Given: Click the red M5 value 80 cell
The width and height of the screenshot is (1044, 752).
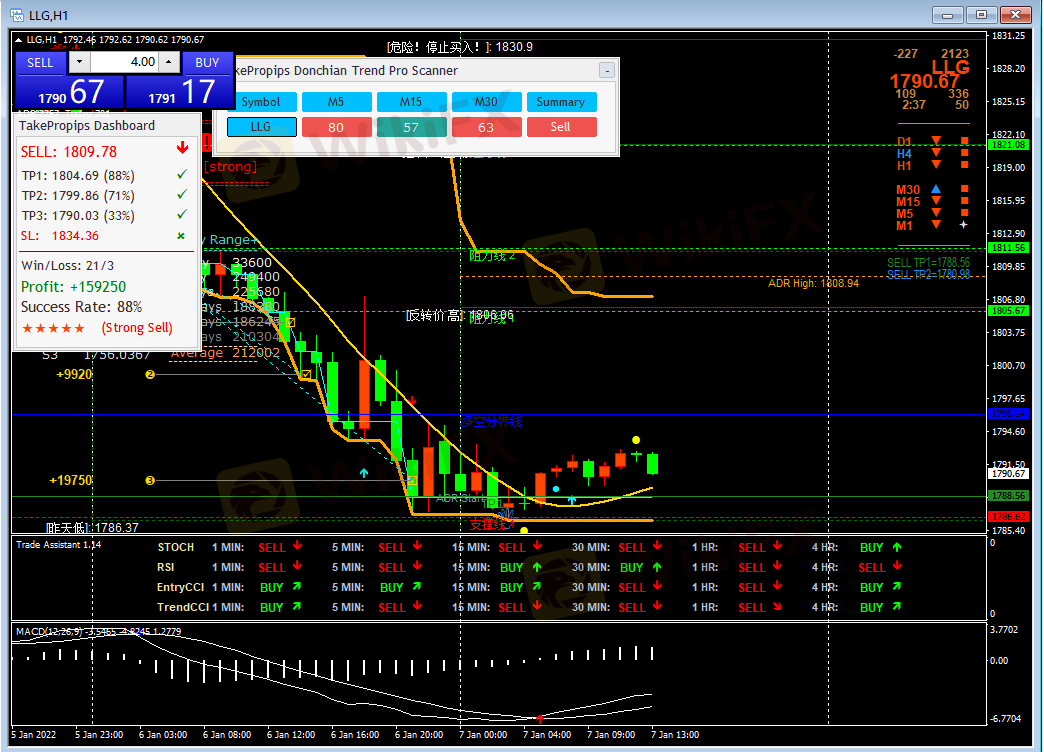Looking at the screenshot, I should click(x=336, y=127).
